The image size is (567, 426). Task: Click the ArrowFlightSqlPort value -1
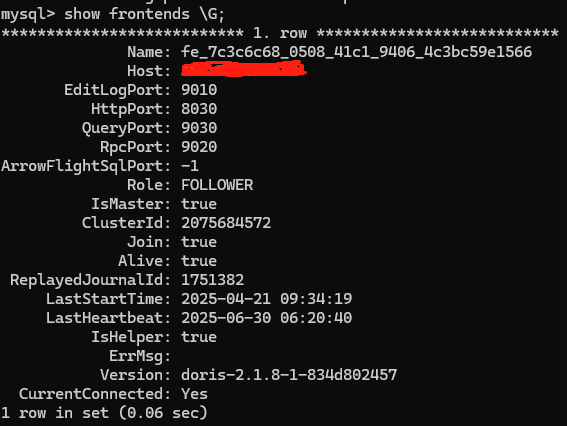click(190, 166)
